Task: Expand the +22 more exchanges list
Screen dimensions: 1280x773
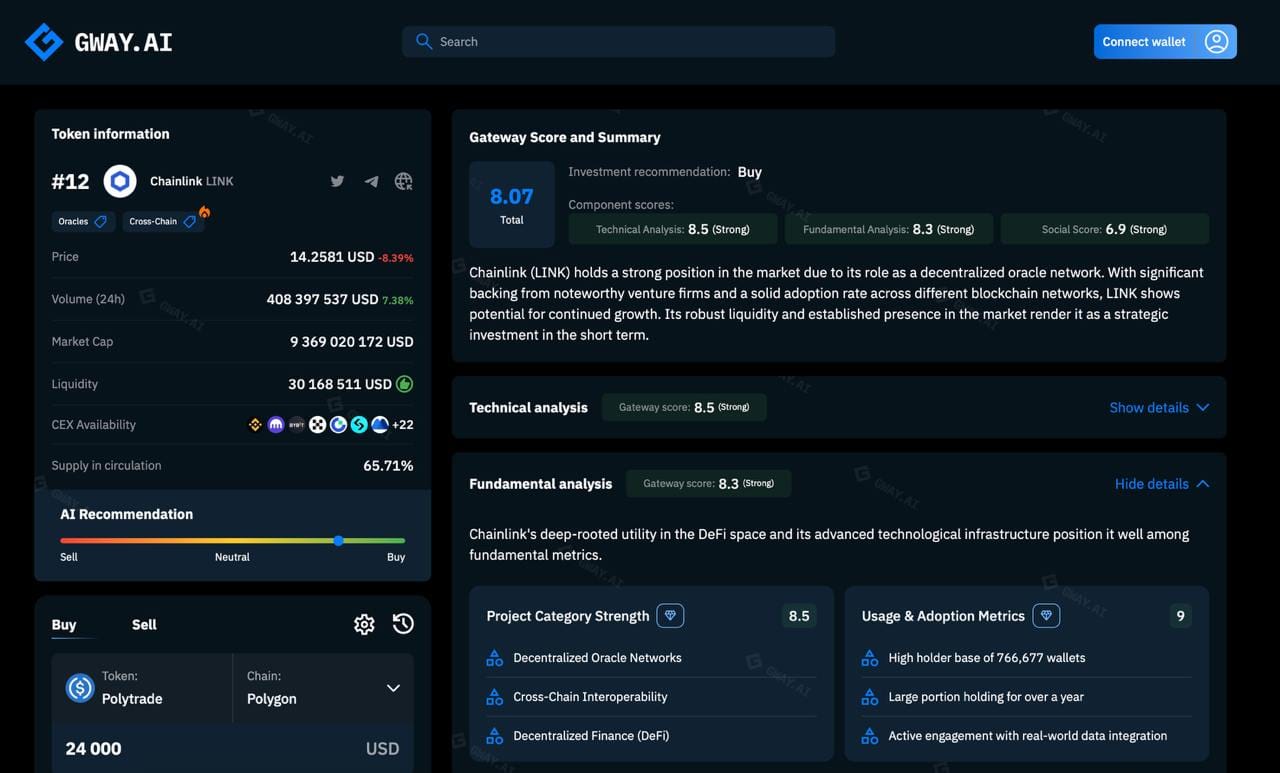Action: coord(402,424)
